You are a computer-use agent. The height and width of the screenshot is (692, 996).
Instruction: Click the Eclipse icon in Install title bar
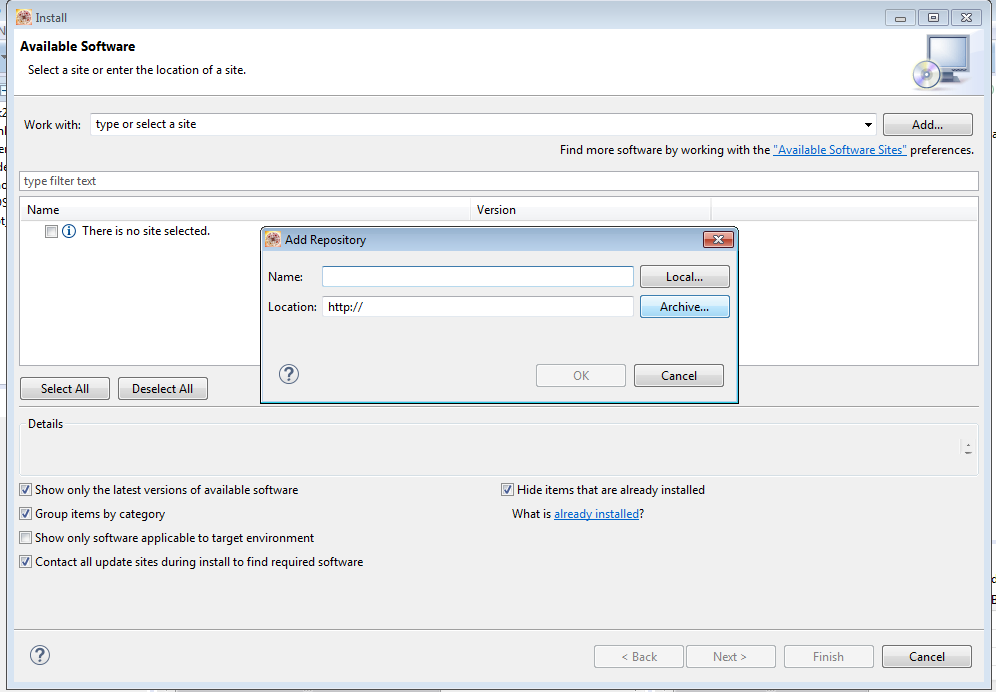tap(23, 17)
